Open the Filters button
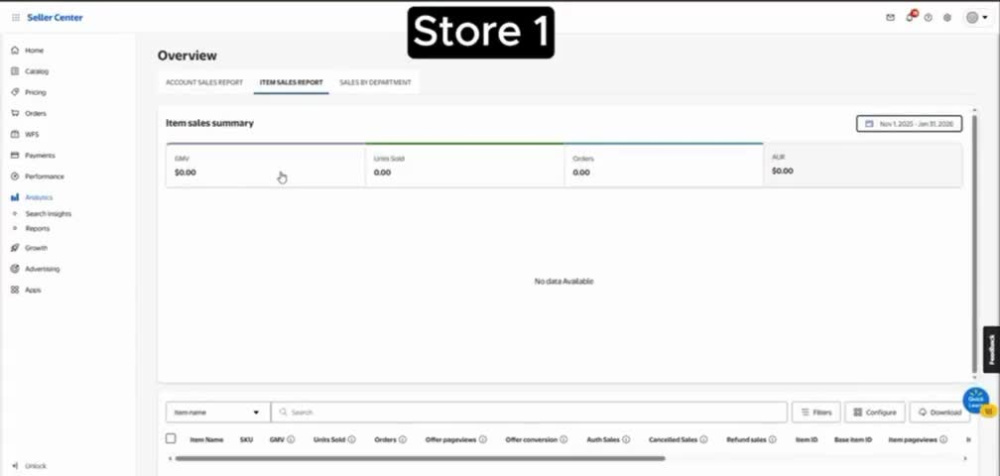The width and height of the screenshot is (1000, 476). [816, 412]
